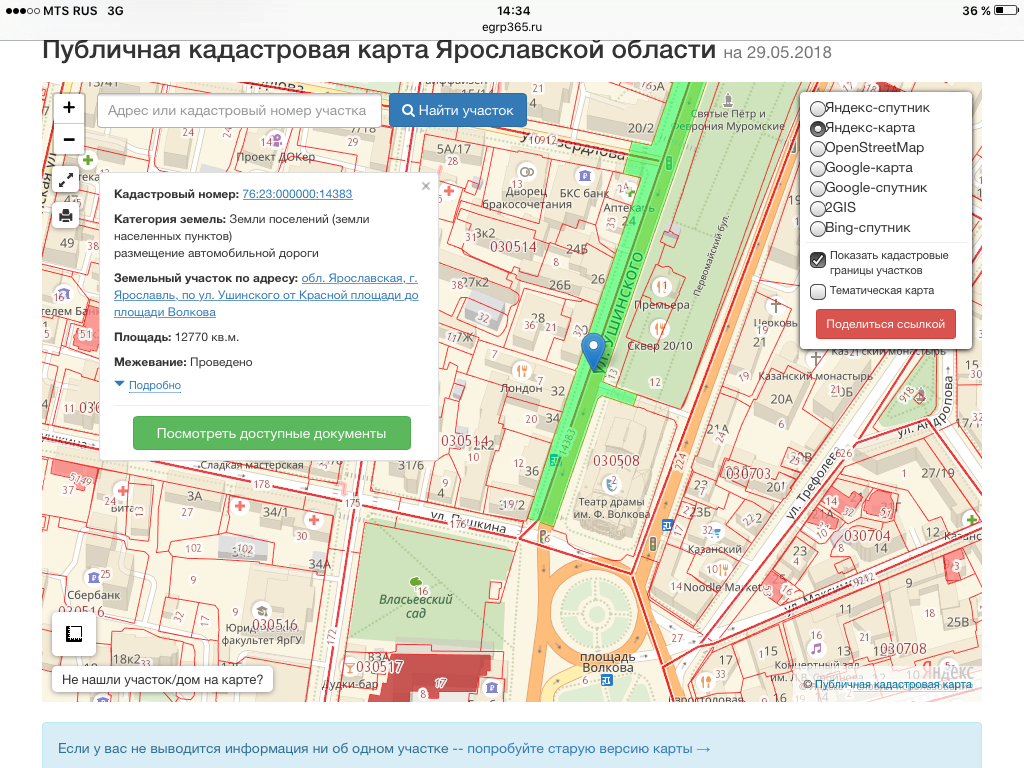Click Поделиться ссылкой red button
Image resolution: width=1024 pixels, height=768 pixels.
886,324
